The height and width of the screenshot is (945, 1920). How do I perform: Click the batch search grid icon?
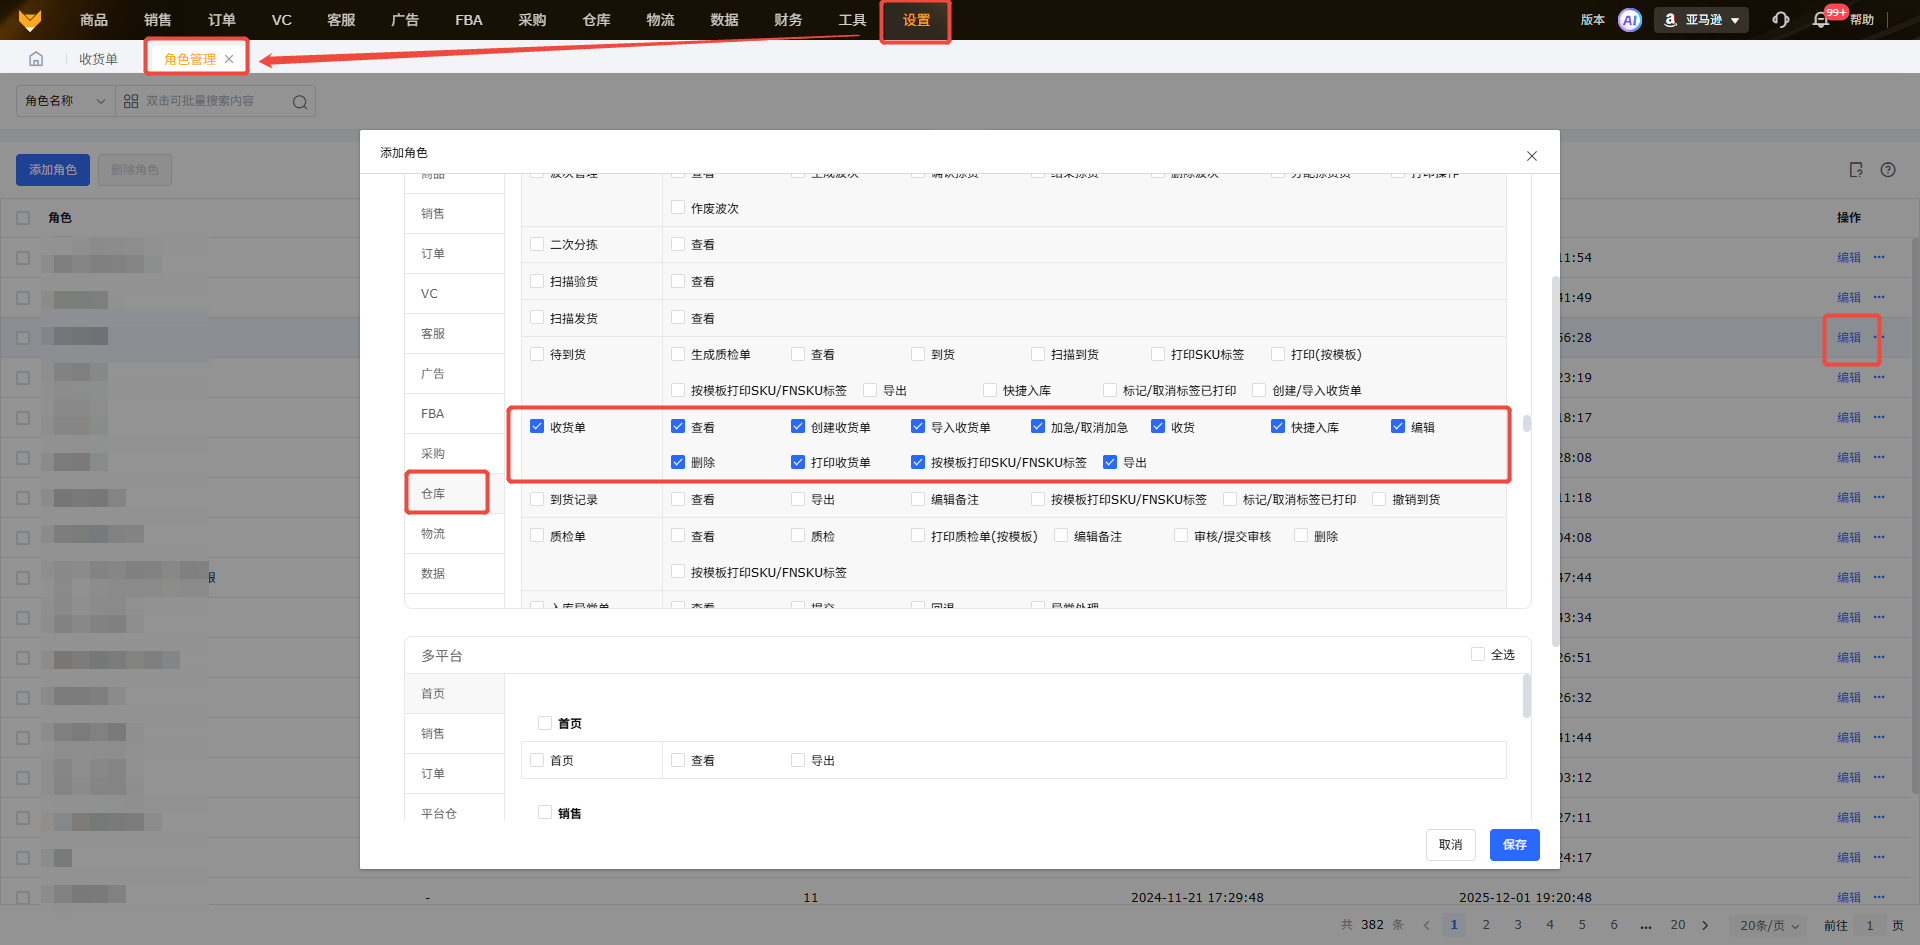click(x=131, y=102)
